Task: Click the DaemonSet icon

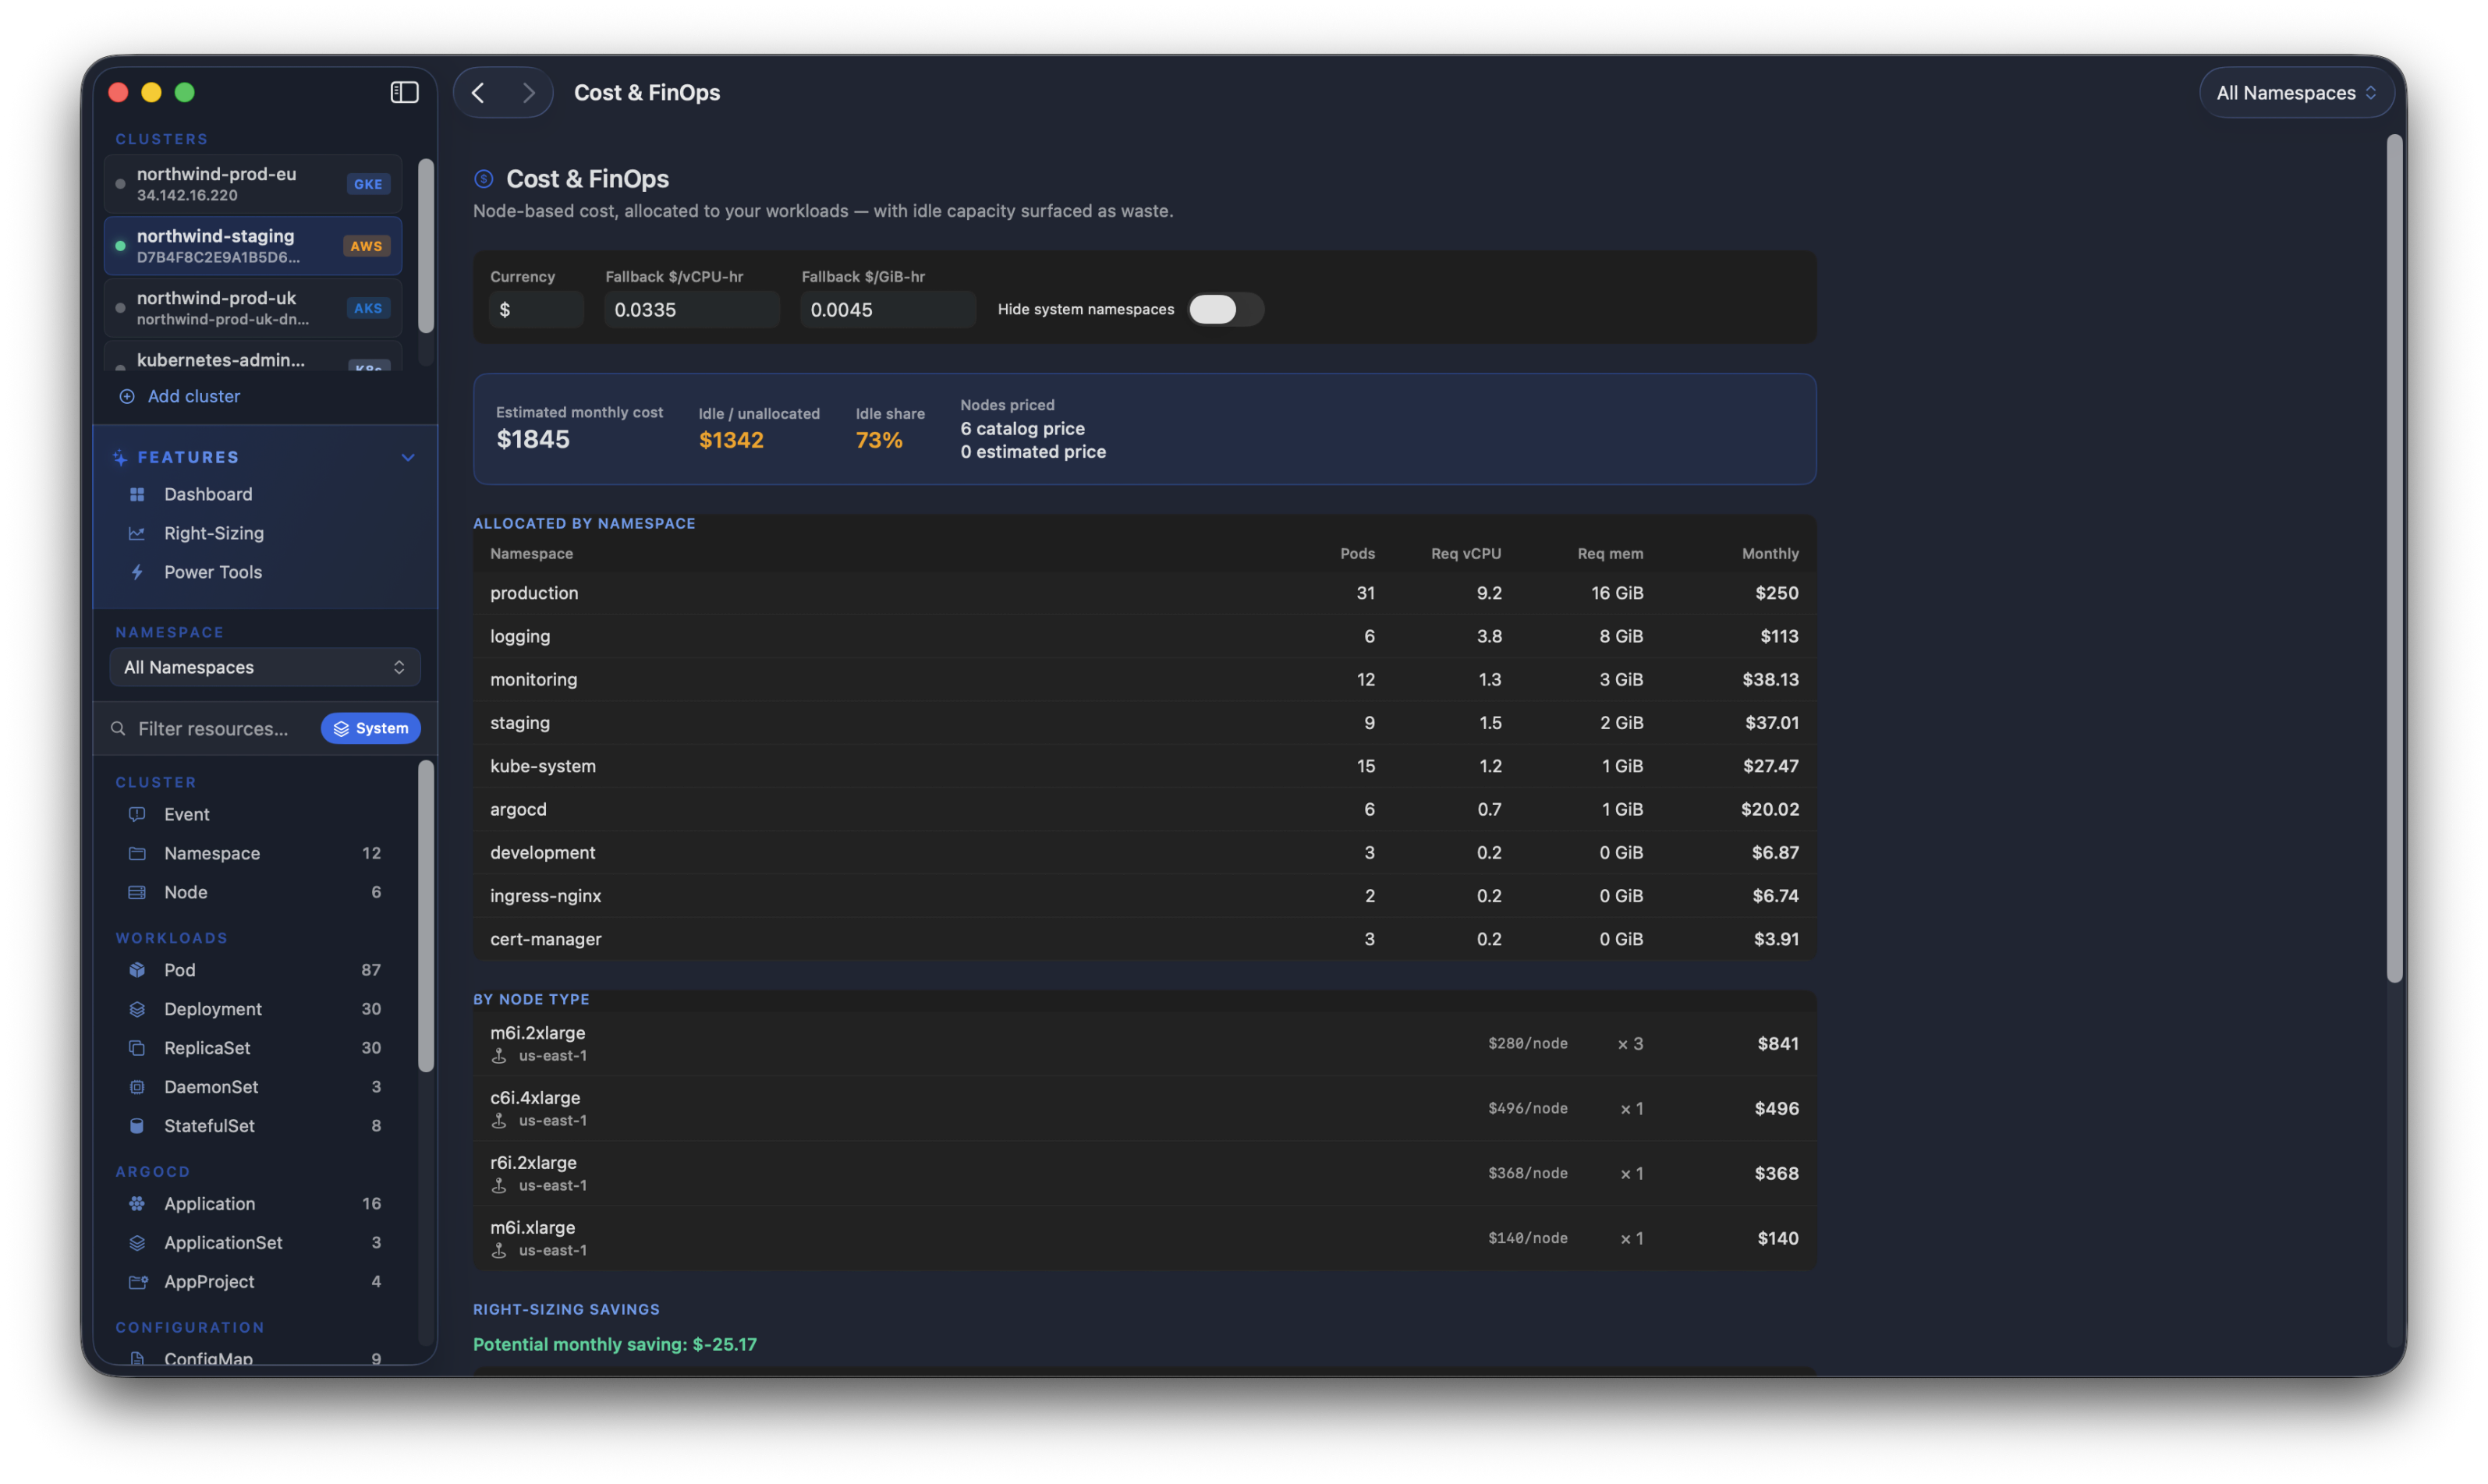Action: tap(137, 1087)
